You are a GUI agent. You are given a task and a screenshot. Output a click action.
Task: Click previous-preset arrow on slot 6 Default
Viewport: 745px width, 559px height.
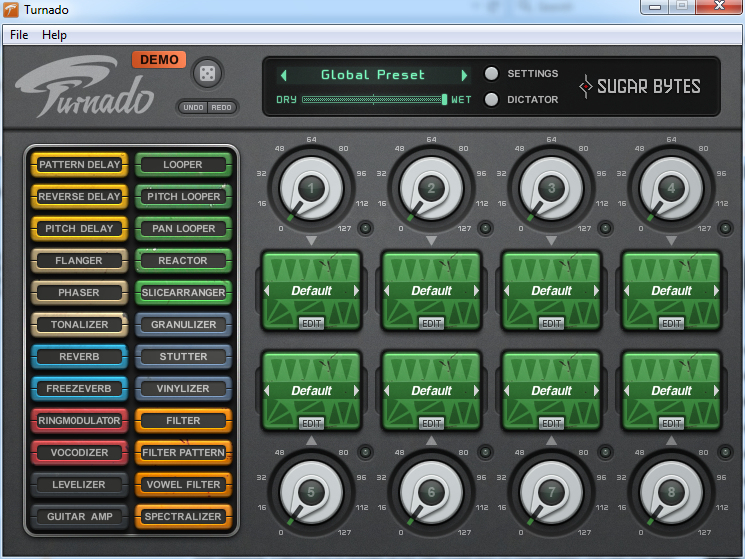coord(387,390)
